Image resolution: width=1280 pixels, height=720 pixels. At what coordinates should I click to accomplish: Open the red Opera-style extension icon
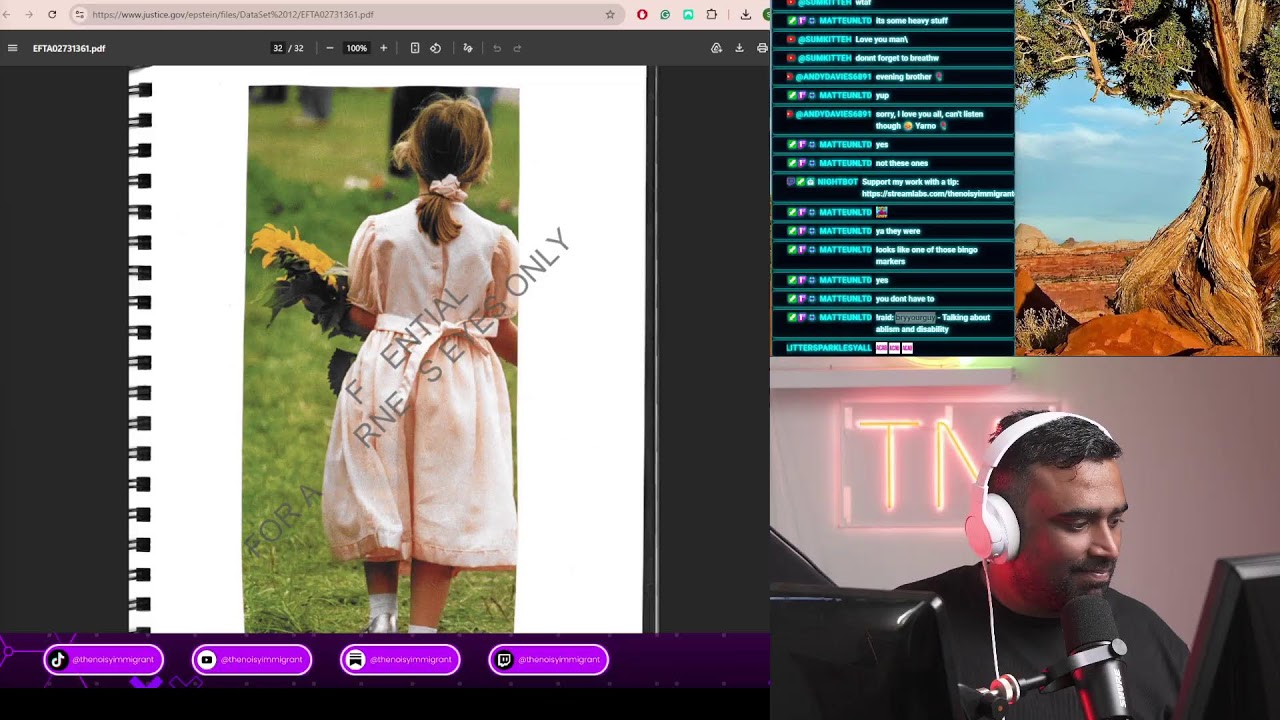pyautogui.click(x=642, y=15)
